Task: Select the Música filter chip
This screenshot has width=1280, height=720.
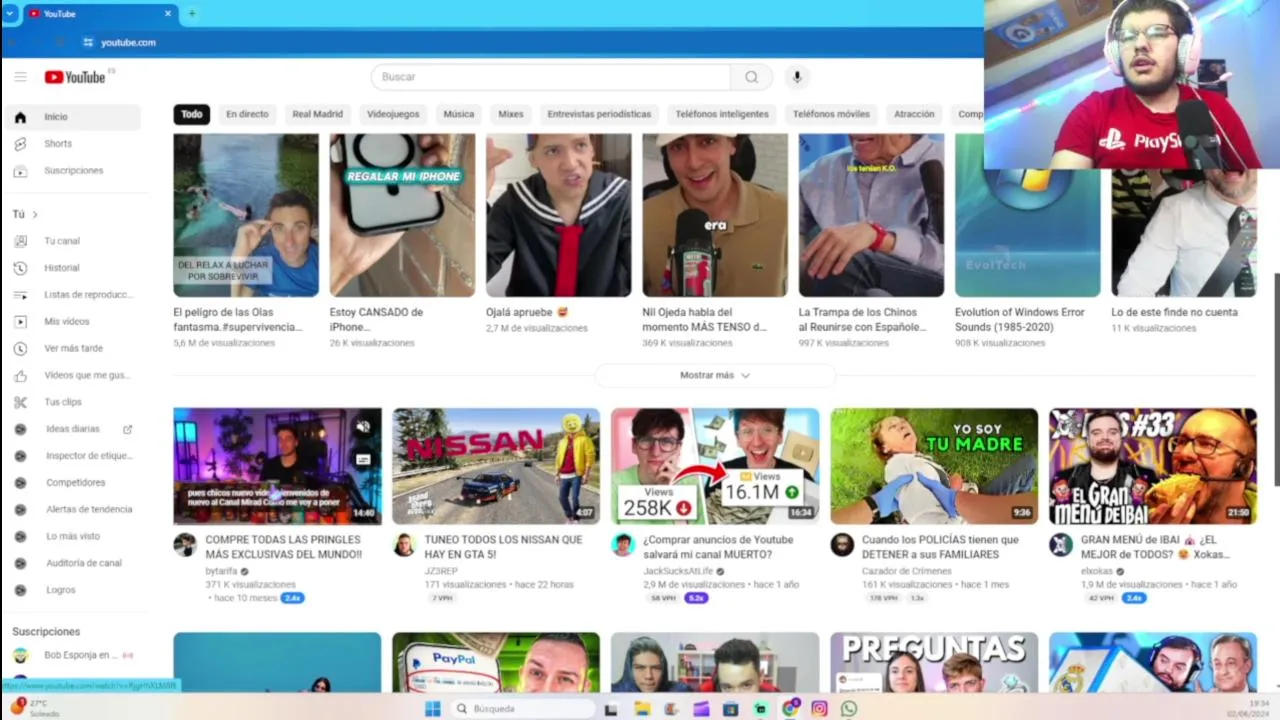Action: [x=459, y=114]
